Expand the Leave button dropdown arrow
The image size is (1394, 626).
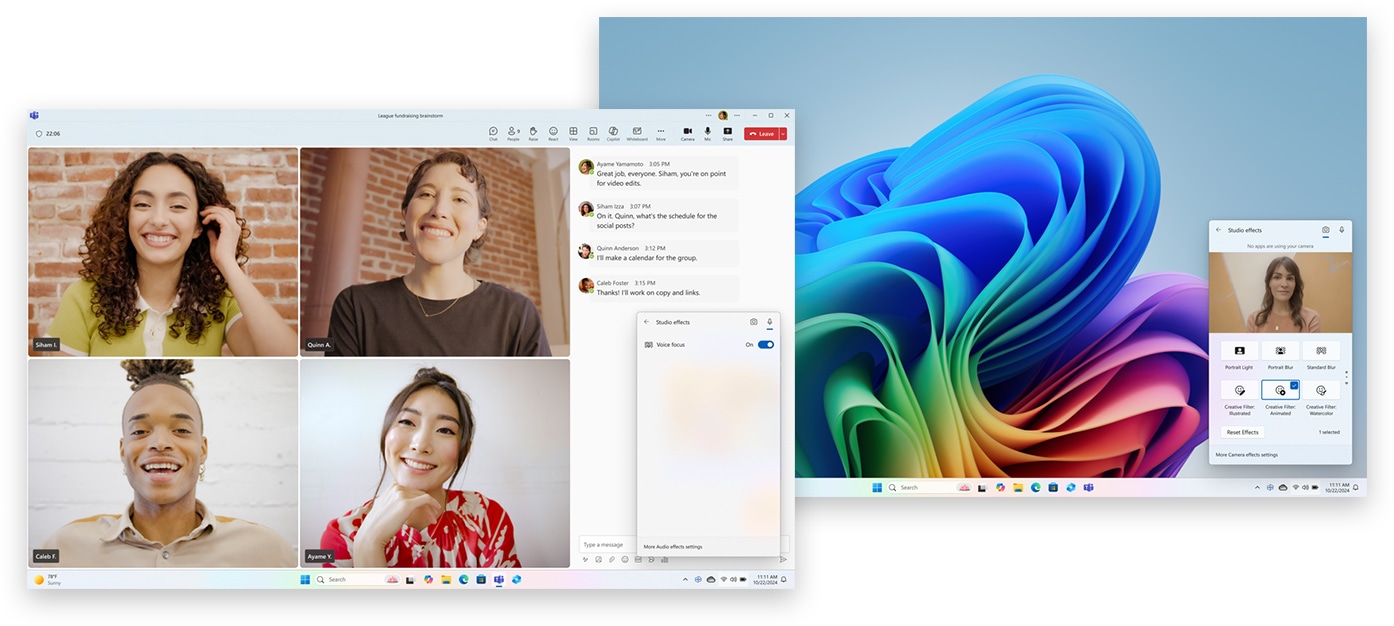(783, 133)
